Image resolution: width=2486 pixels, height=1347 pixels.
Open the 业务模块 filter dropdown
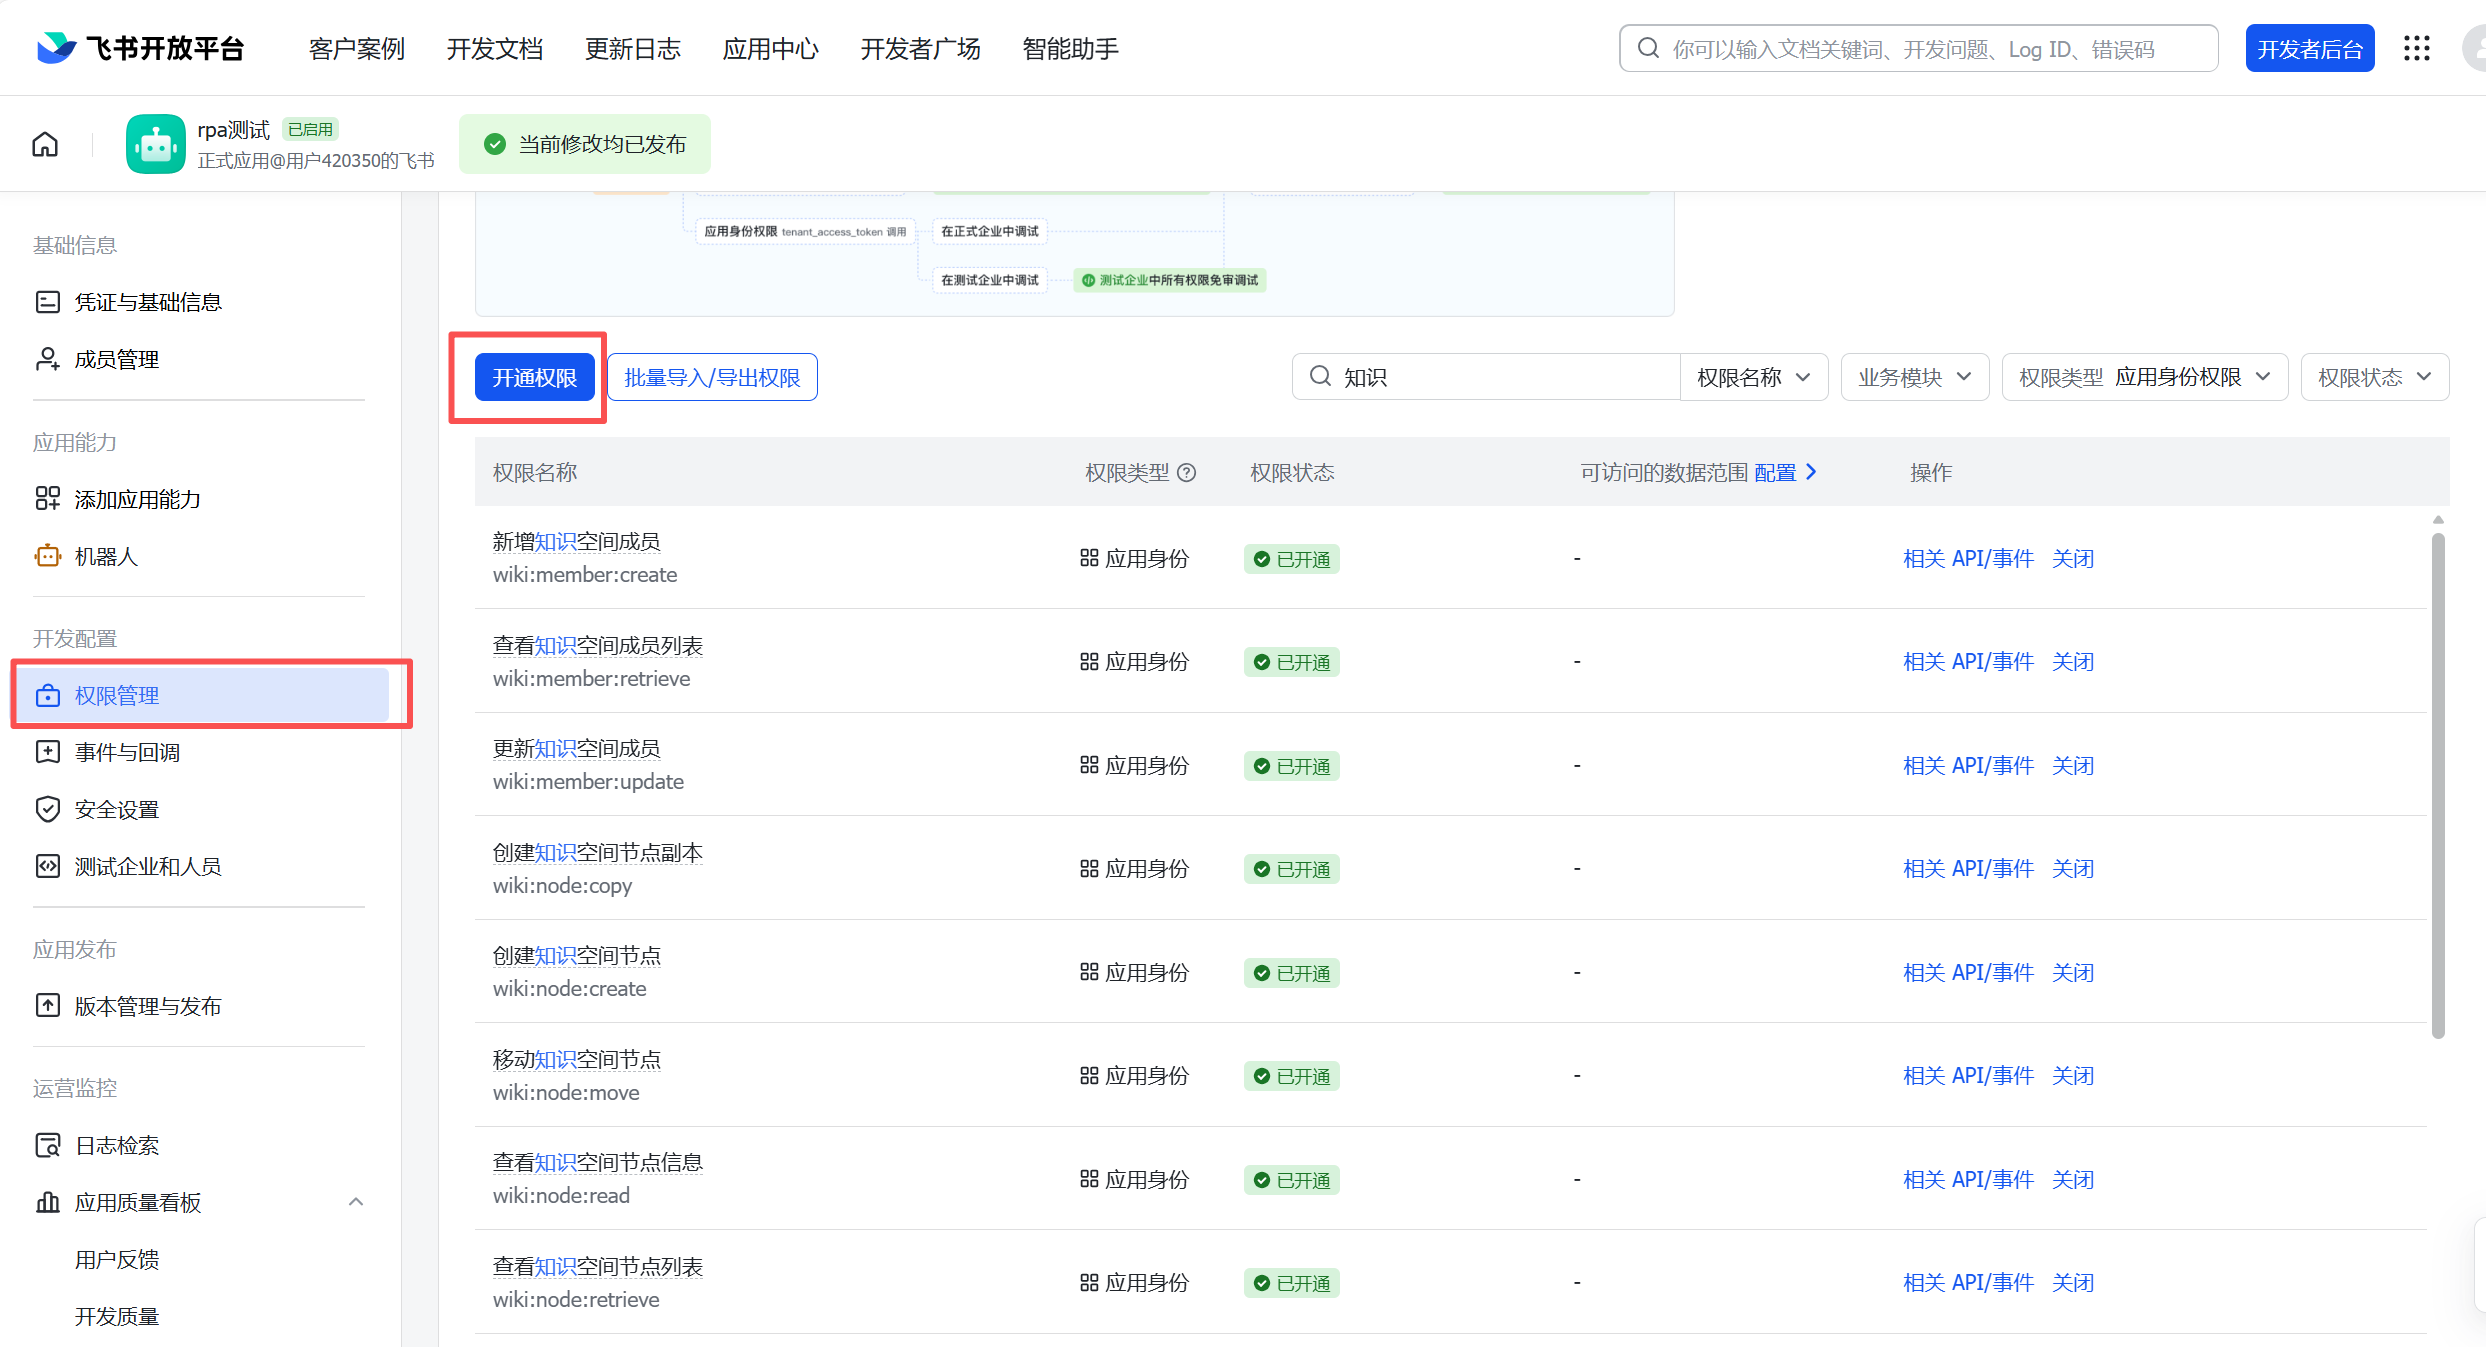[1914, 377]
